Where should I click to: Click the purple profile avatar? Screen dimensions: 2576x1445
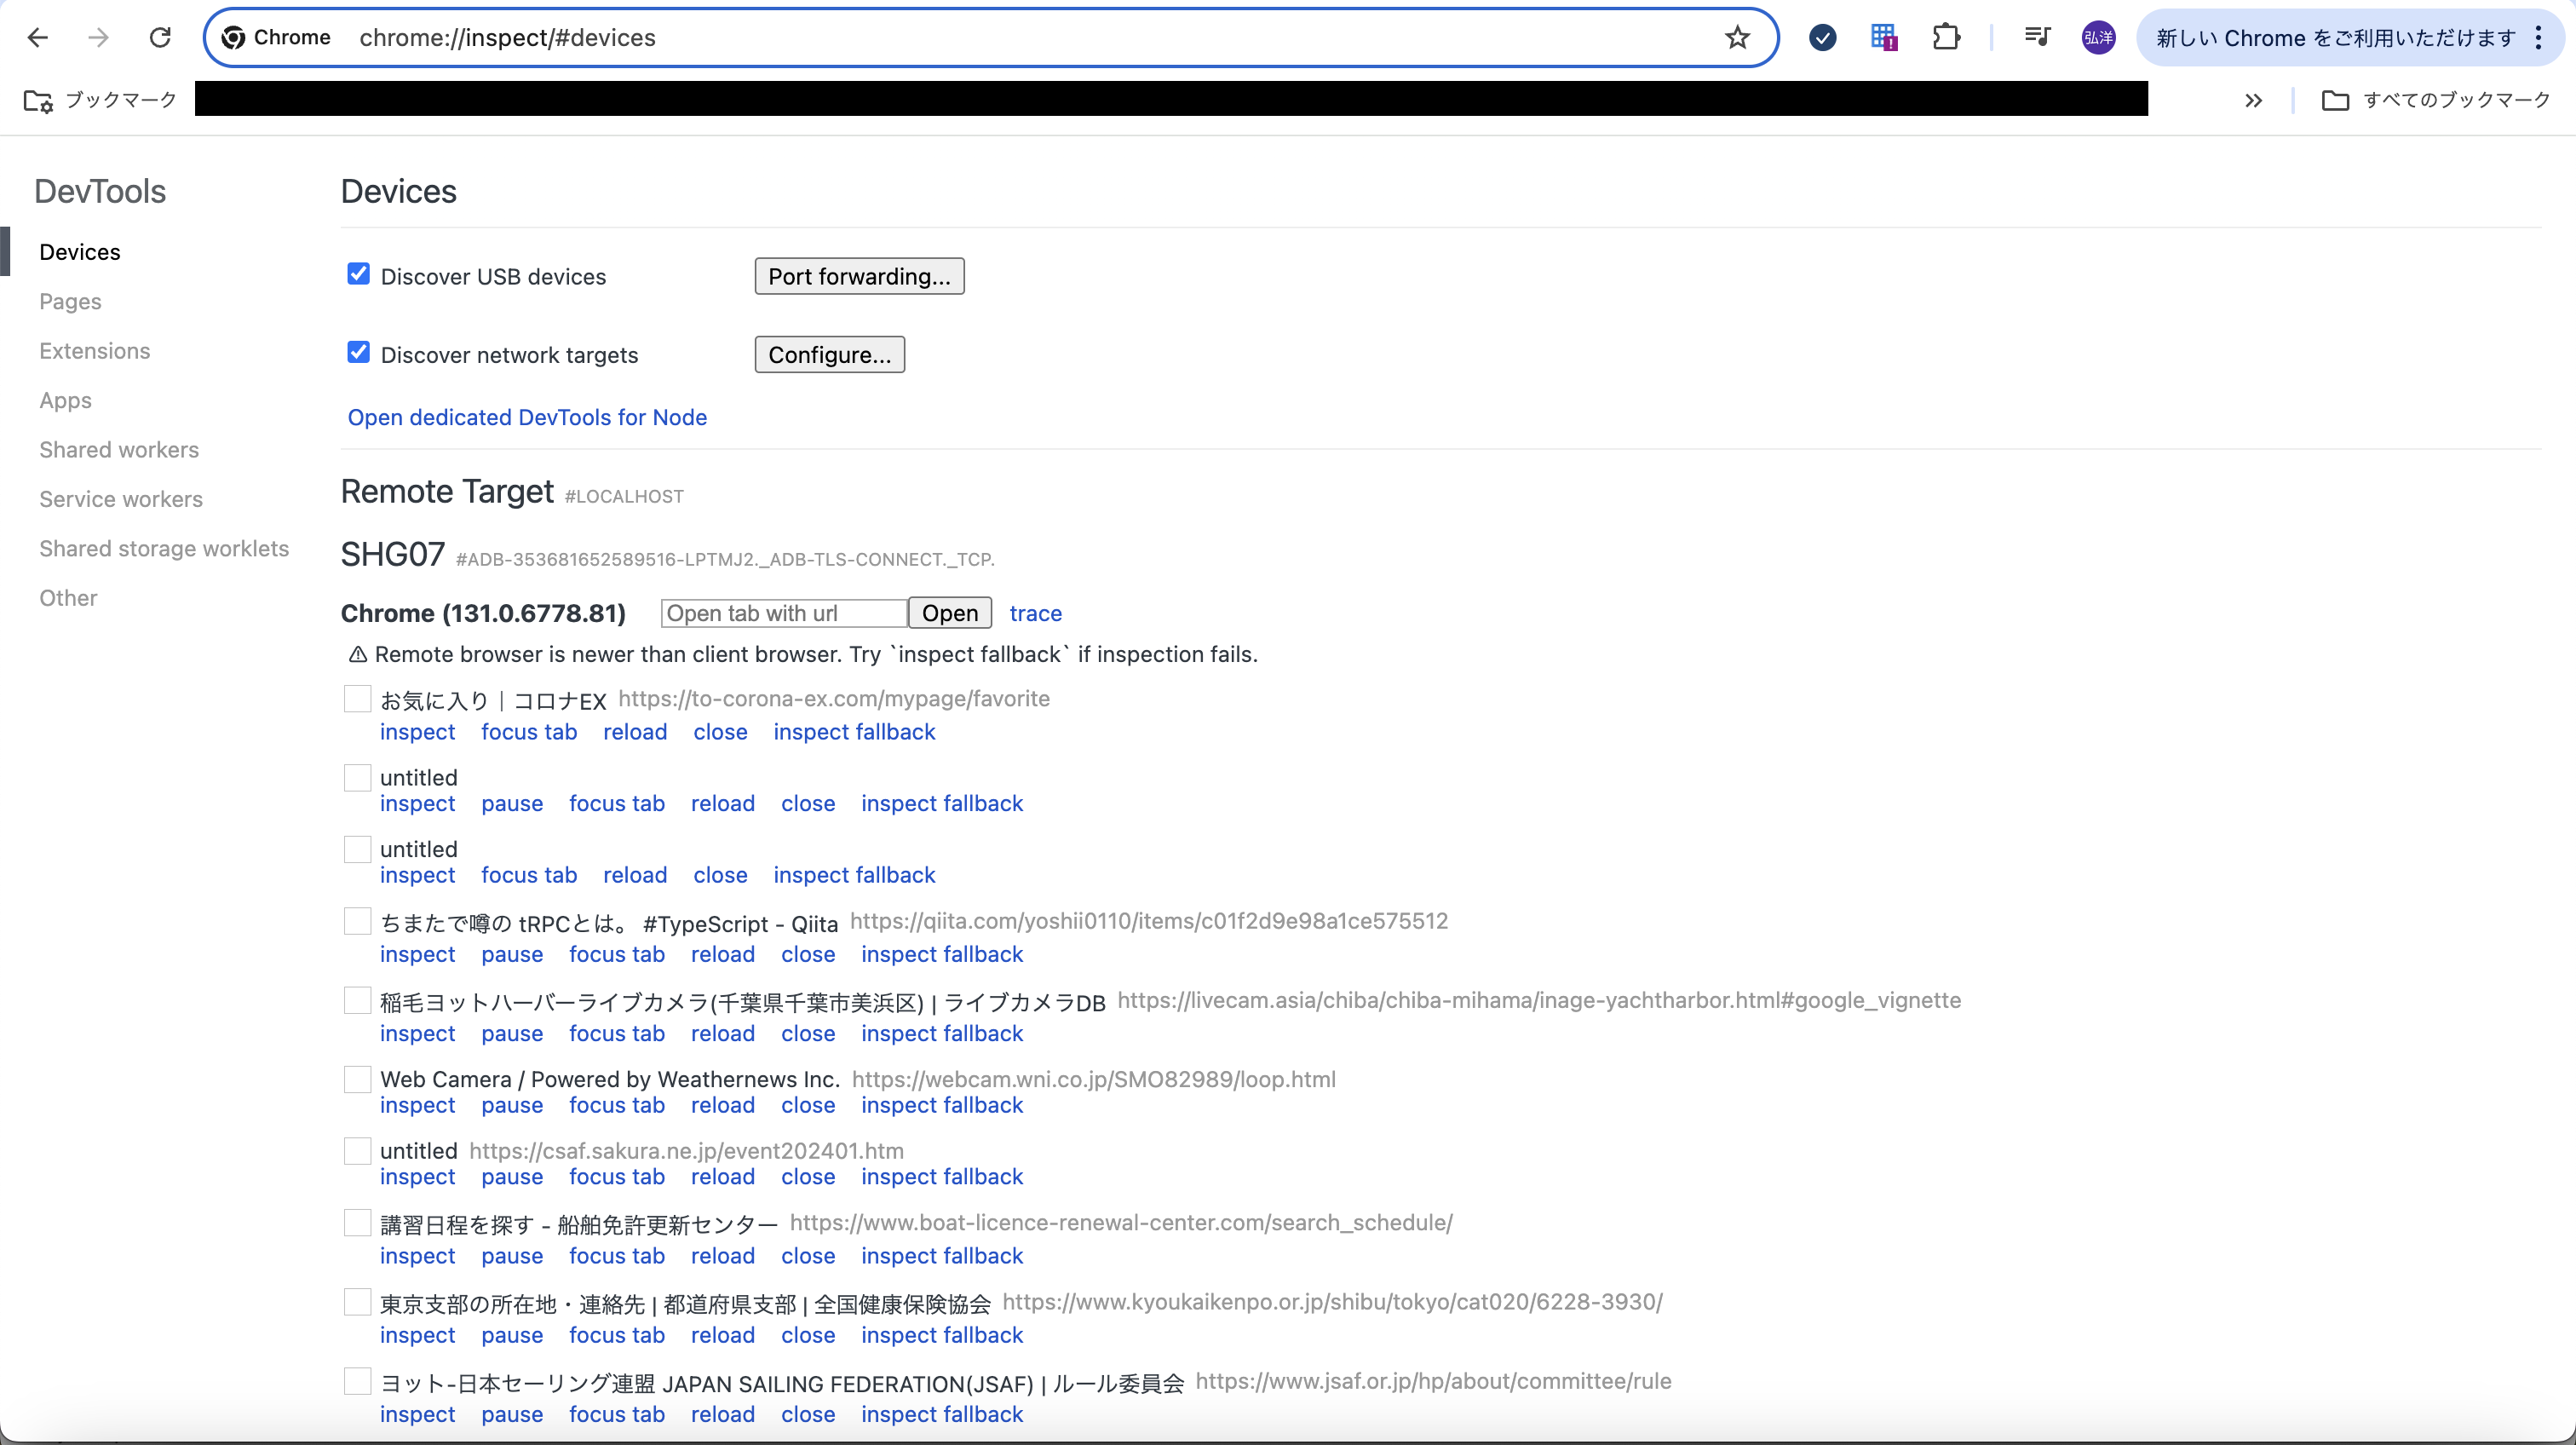(2098, 38)
